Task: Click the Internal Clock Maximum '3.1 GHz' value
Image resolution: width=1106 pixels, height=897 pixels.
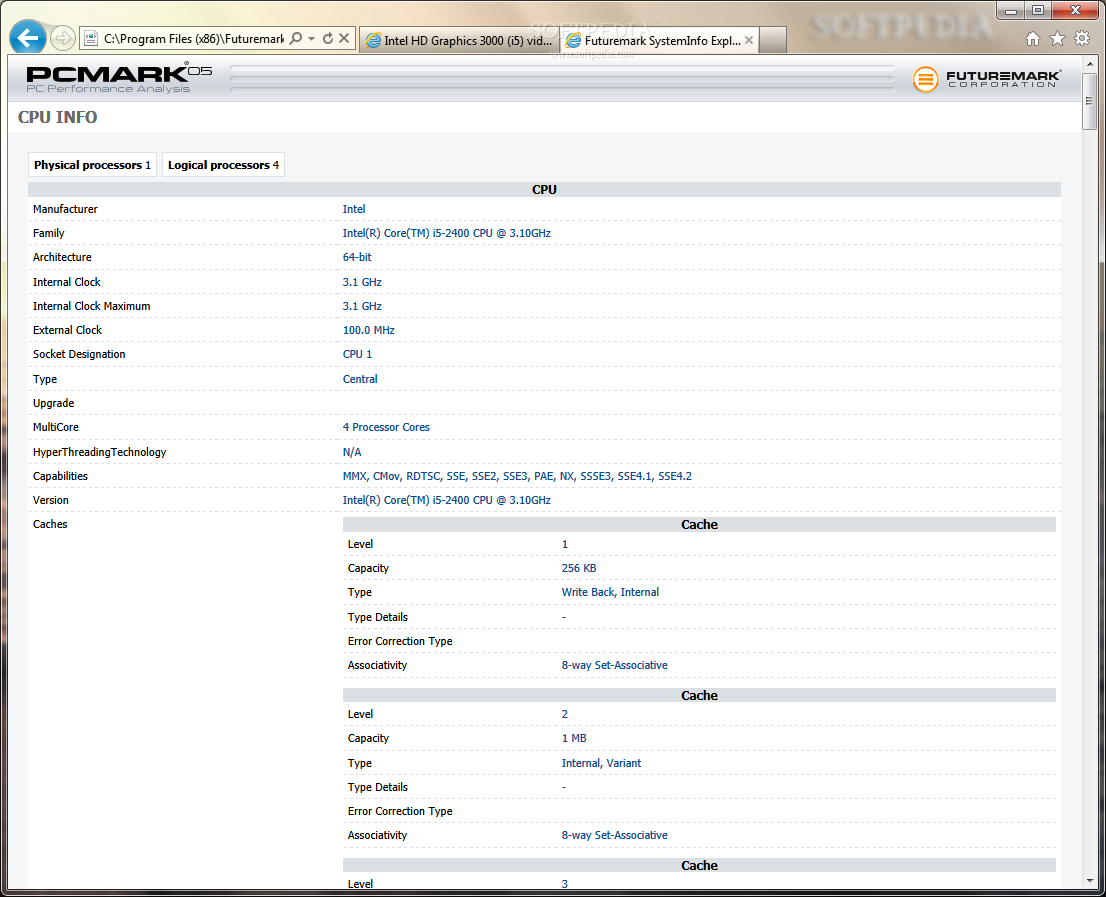Action: (x=362, y=306)
